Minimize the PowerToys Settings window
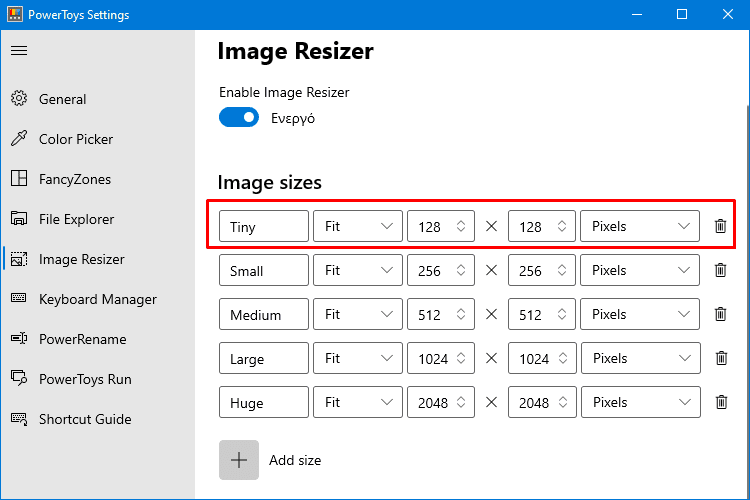Viewport: 750px width, 500px height. click(x=637, y=14)
